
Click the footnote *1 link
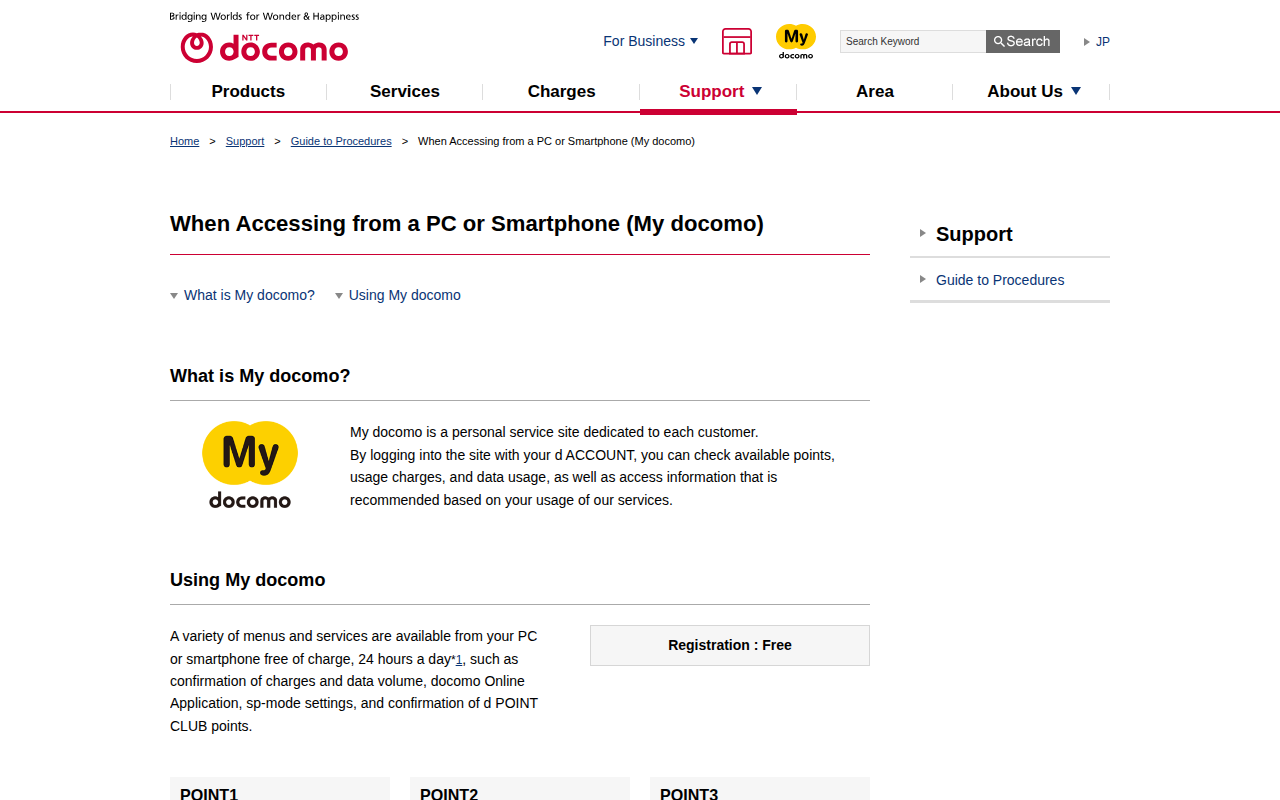(459, 659)
